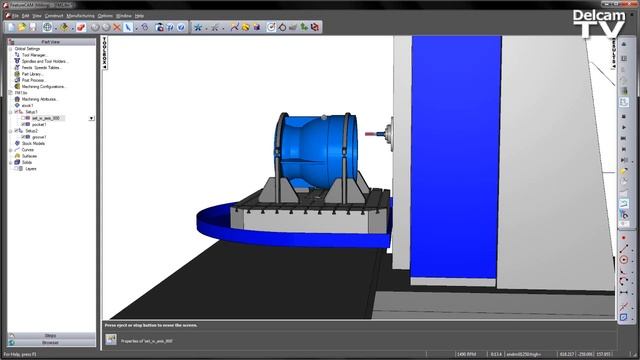Image resolution: width=640 pixels, height=360 pixels.
Task: Click the last red cube toolbar icon
Action: click(x=315, y=27)
